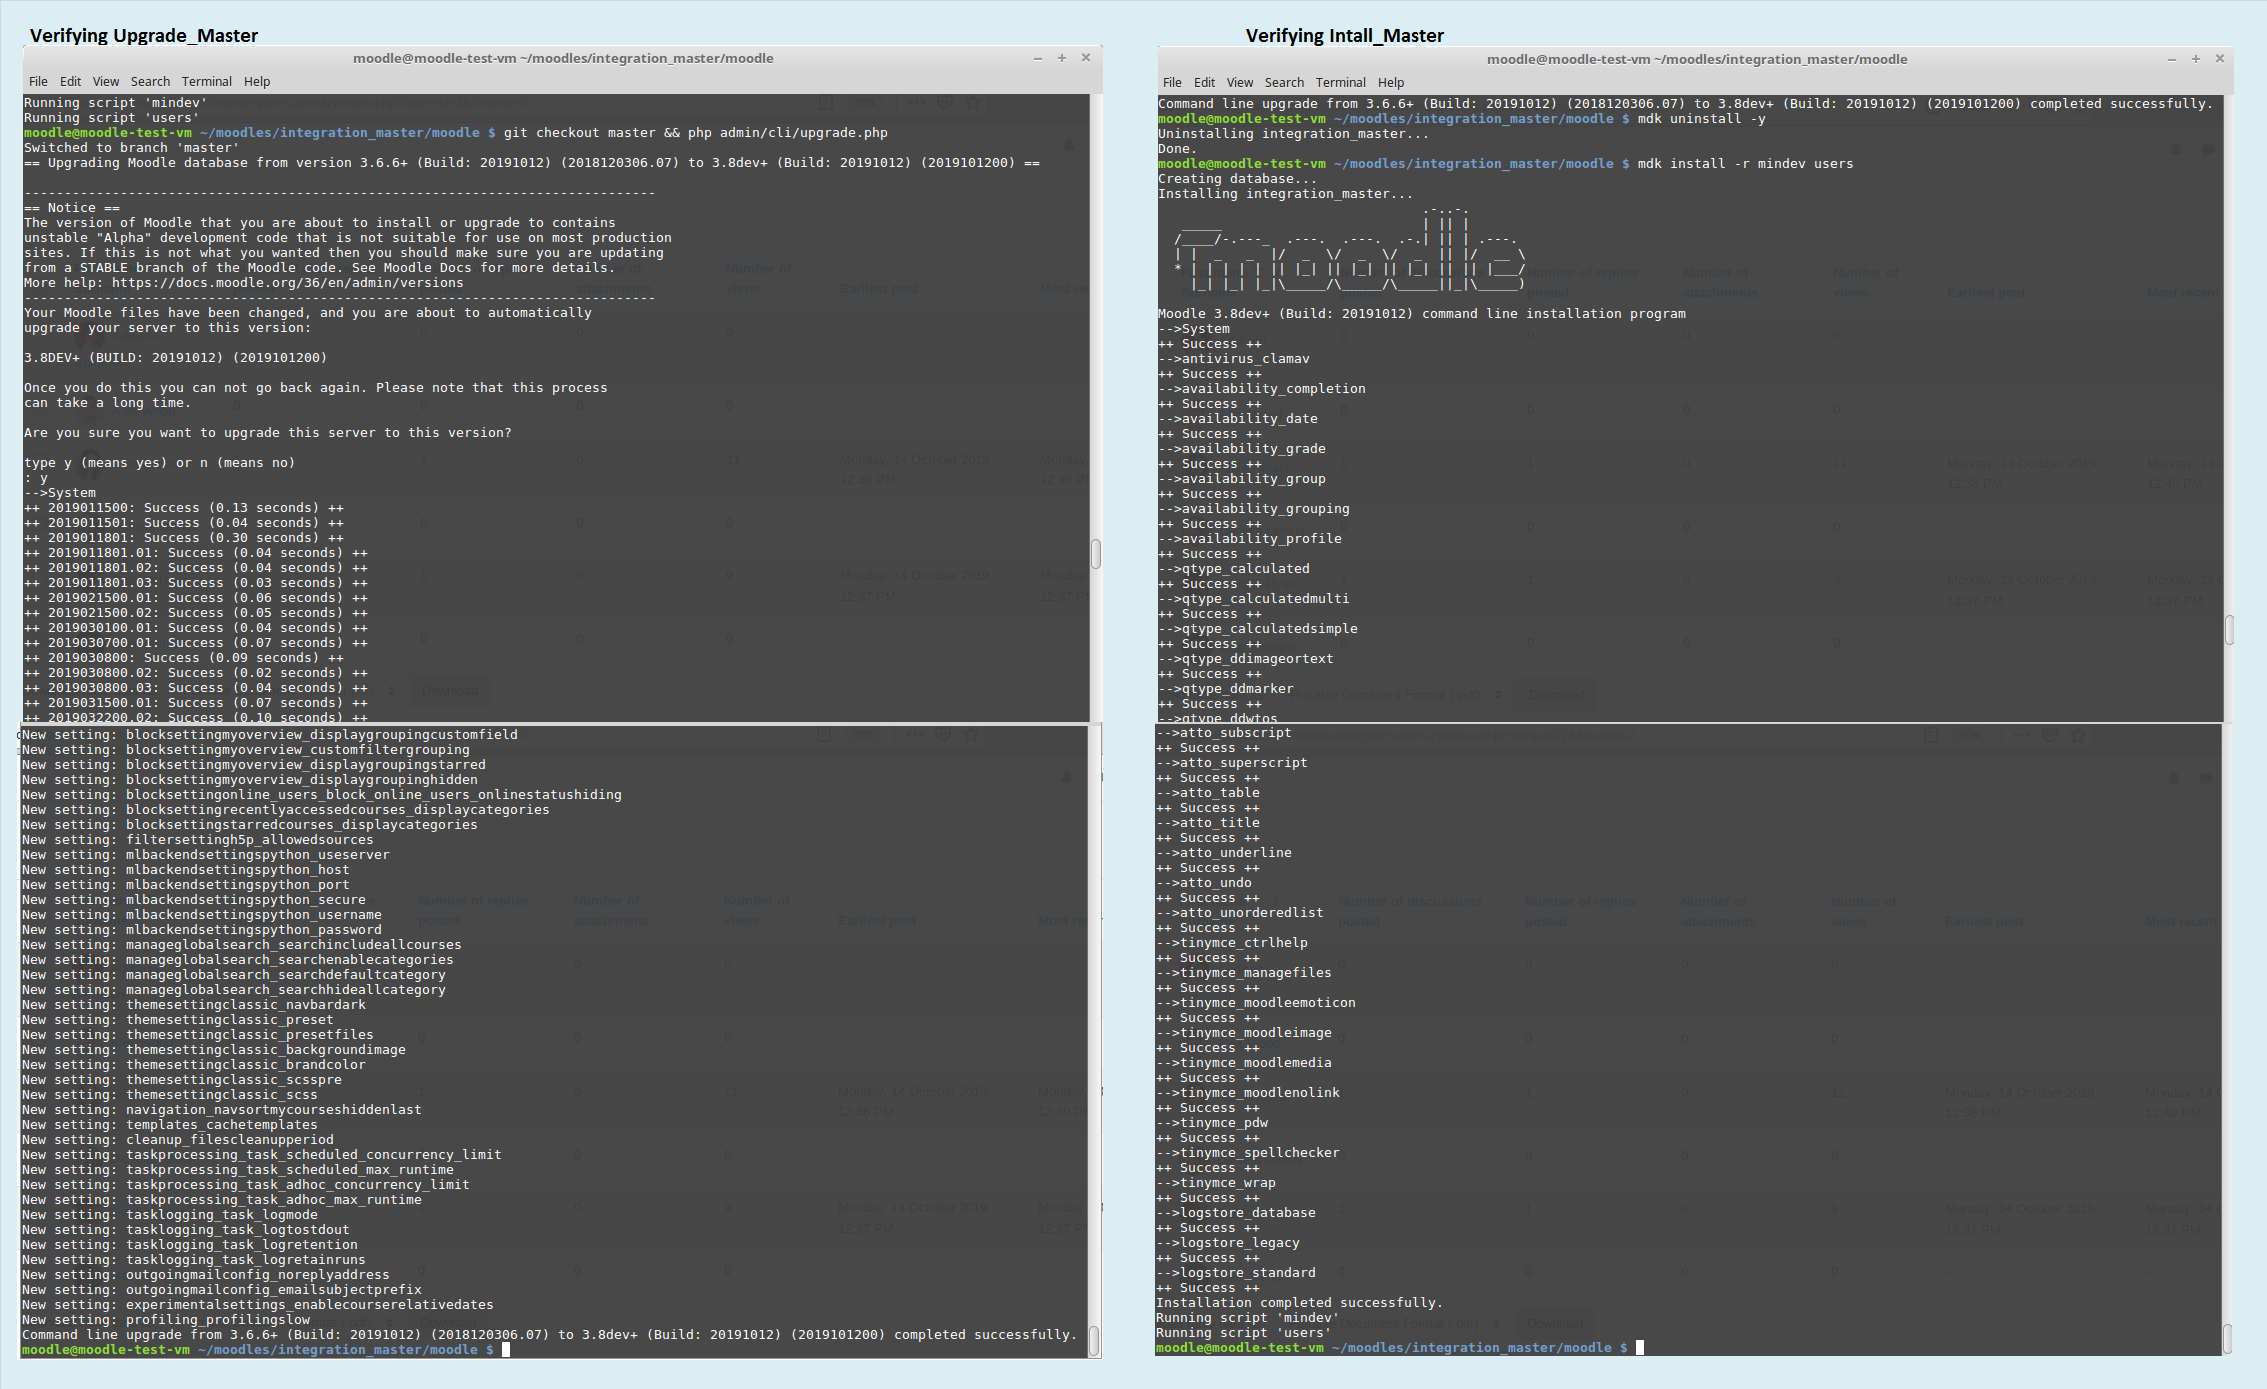
Task: Click the Upgrade_Master window title bar text
Action: click(x=563, y=58)
